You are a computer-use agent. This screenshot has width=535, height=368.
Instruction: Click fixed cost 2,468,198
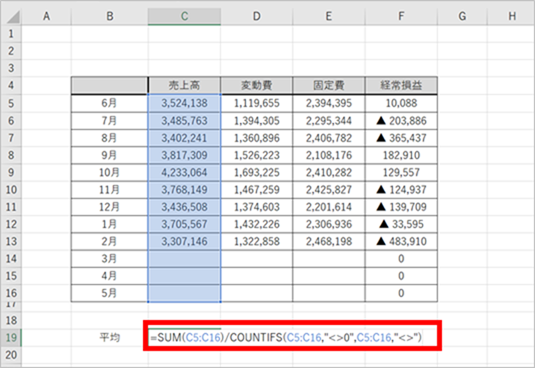coord(329,241)
